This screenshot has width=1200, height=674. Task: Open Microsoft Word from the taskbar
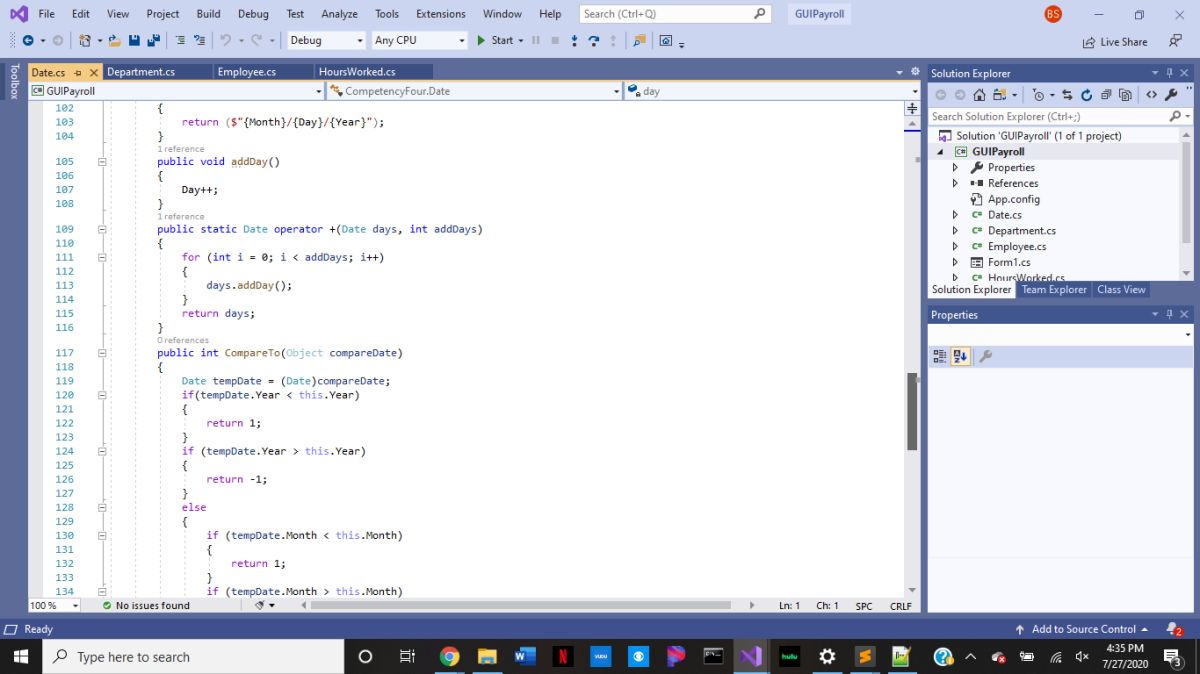click(x=525, y=656)
